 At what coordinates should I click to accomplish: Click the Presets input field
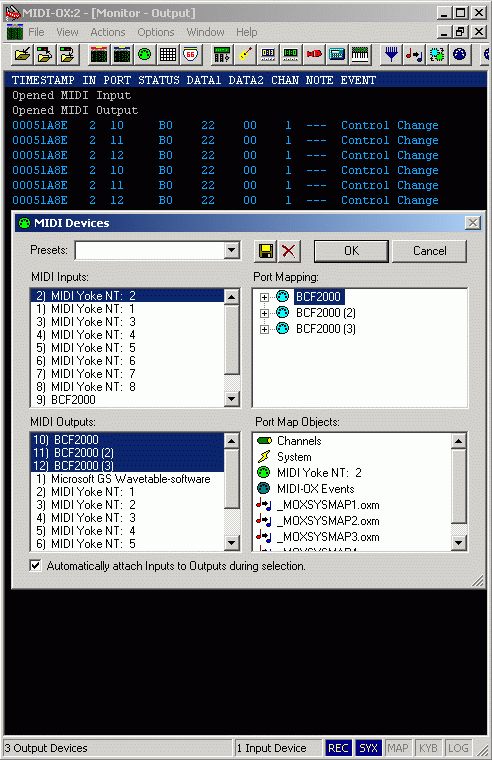[150, 251]
